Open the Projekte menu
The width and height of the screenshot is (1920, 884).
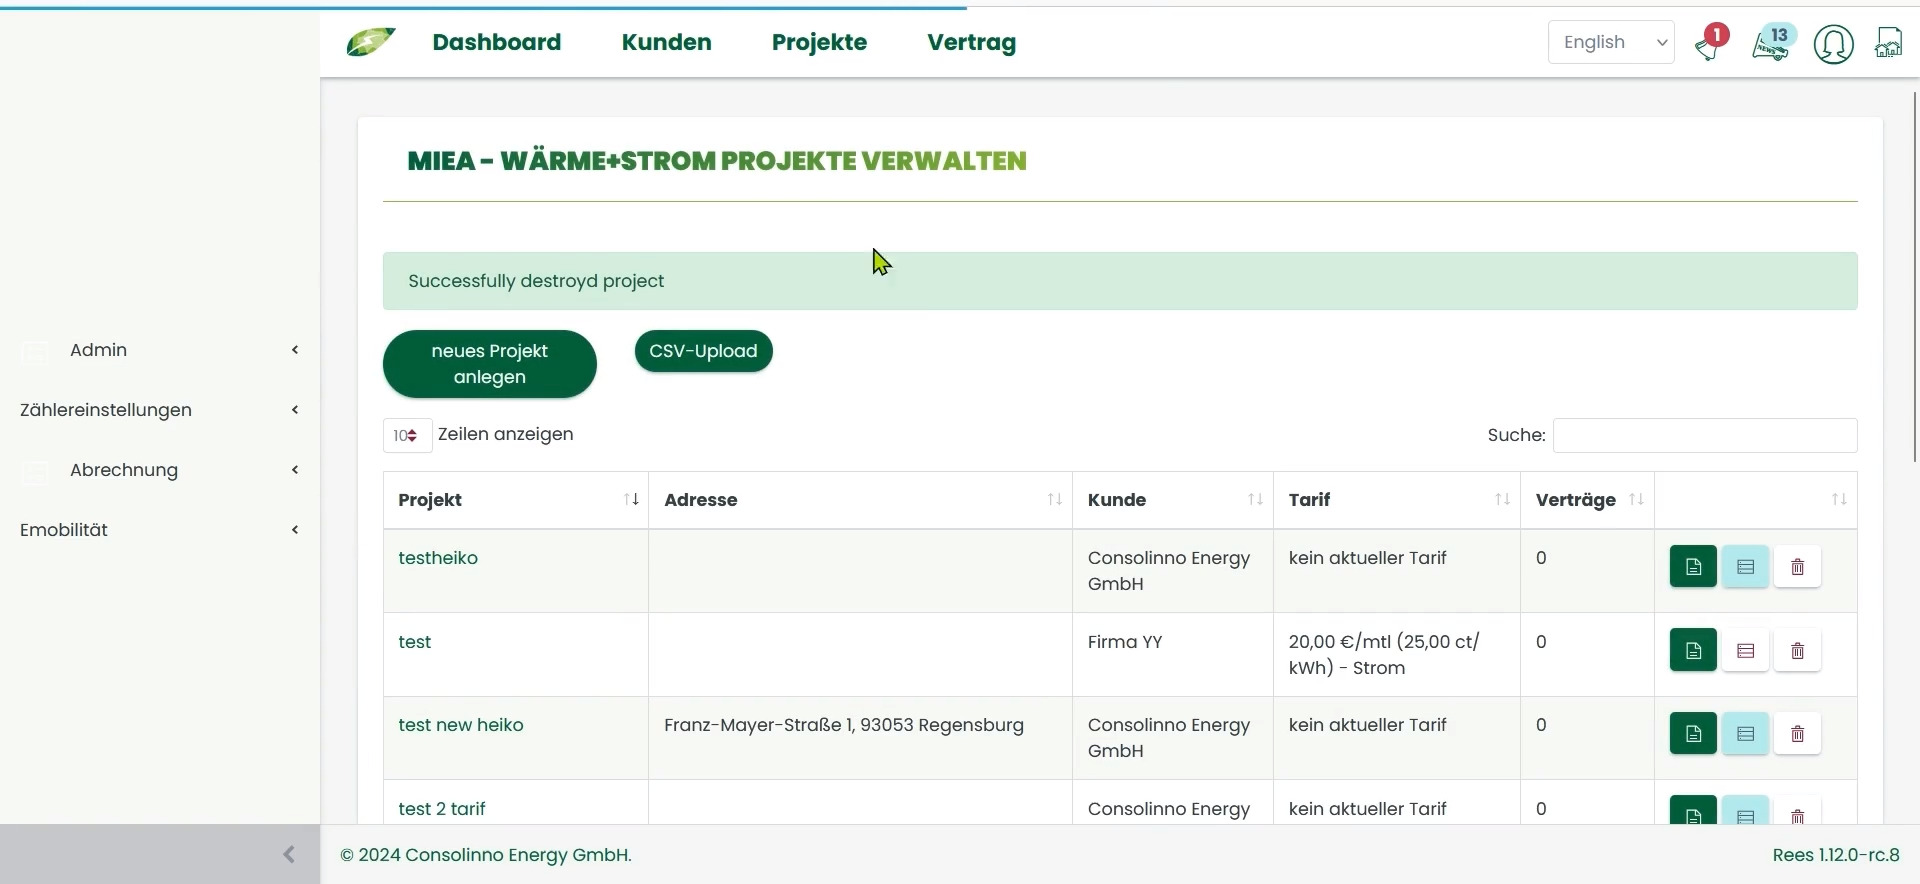click(819, 43)
